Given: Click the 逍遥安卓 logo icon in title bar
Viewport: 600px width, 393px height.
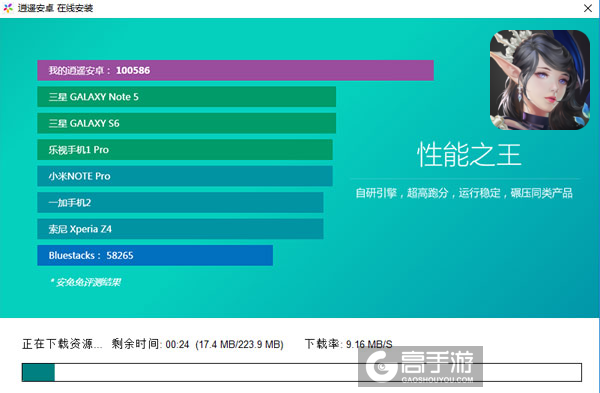Looking at the screenshot, I should pos(8,8).
